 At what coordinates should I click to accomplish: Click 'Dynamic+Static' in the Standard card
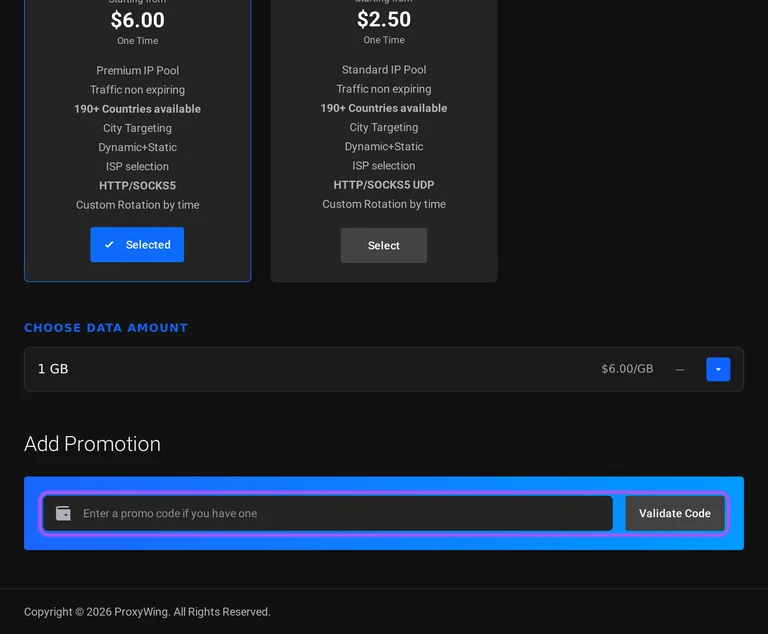coord(384,146)
